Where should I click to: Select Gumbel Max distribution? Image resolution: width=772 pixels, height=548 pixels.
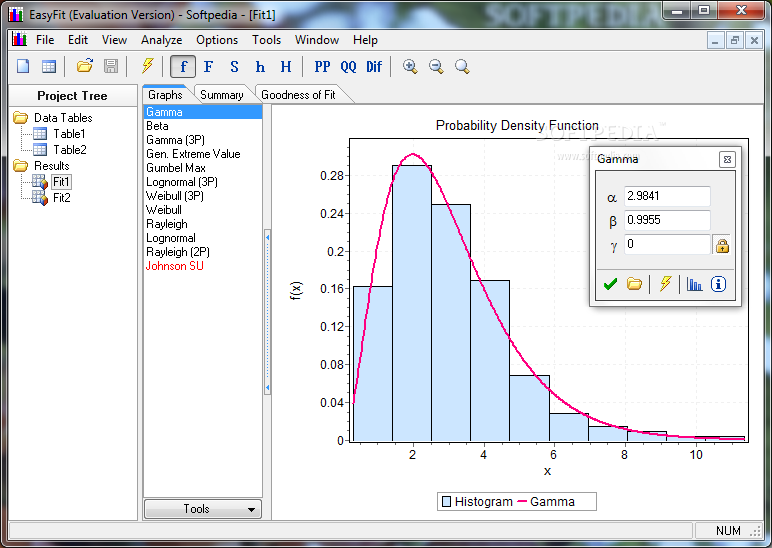(203, 168)
